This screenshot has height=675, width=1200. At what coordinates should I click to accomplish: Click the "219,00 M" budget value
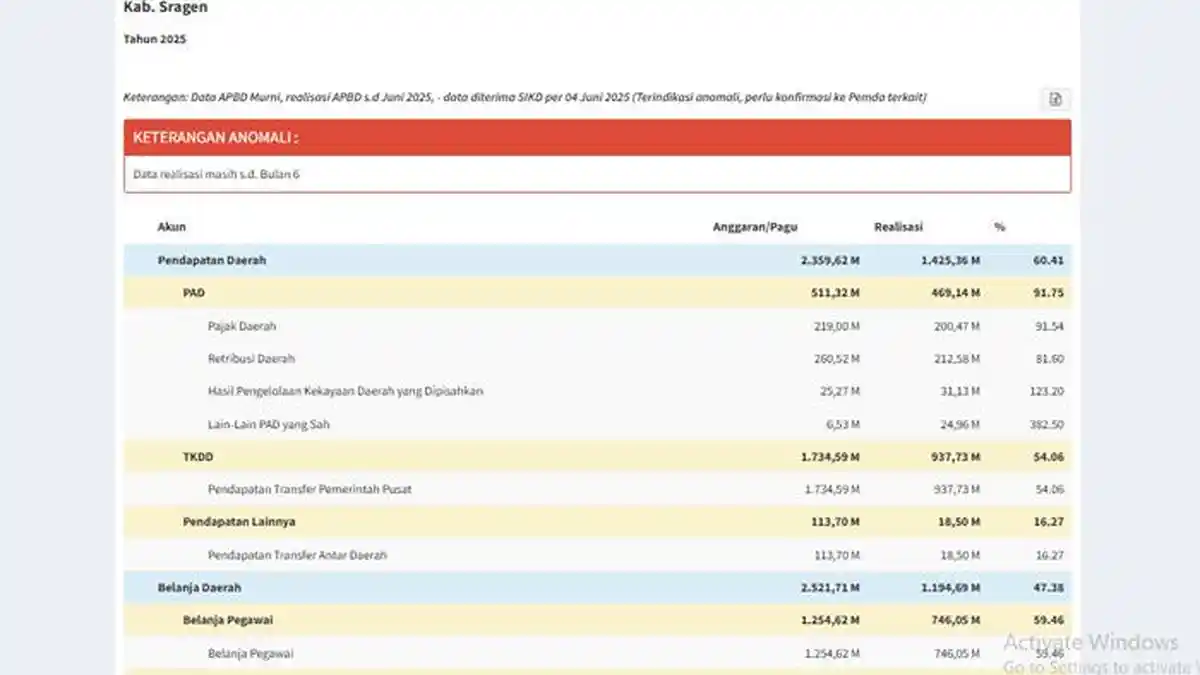[x=838, y=326]
